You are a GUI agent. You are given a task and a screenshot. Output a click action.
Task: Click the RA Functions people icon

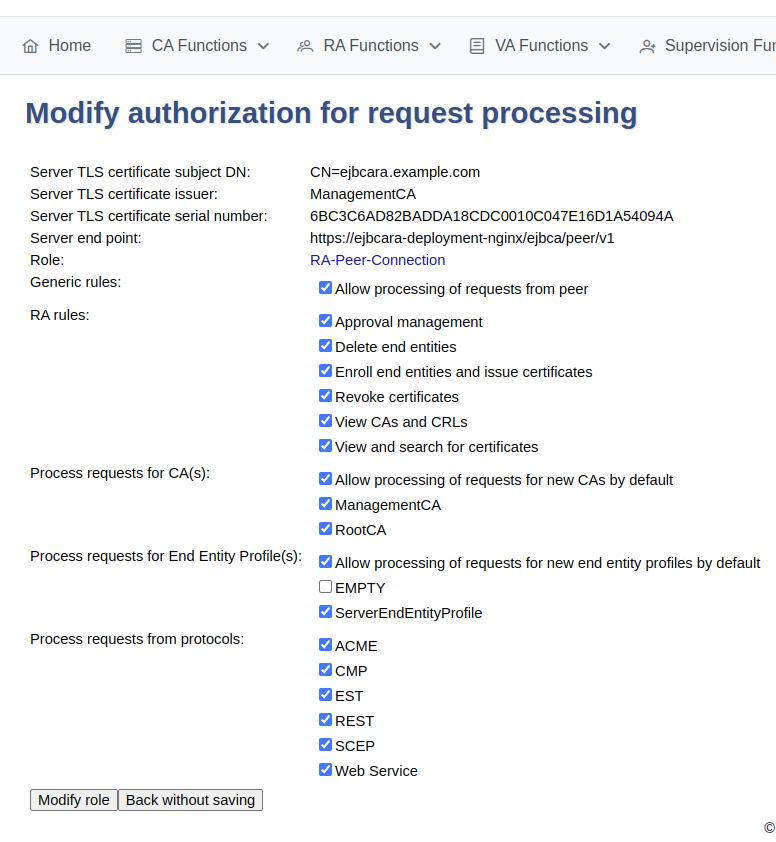pyautogui.click(x=305, y=46)
